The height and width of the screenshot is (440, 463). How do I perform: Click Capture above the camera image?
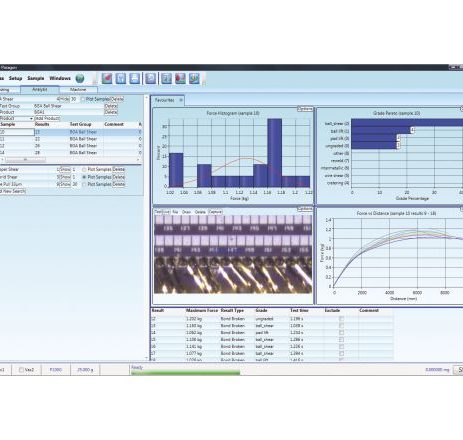(215, 212)
